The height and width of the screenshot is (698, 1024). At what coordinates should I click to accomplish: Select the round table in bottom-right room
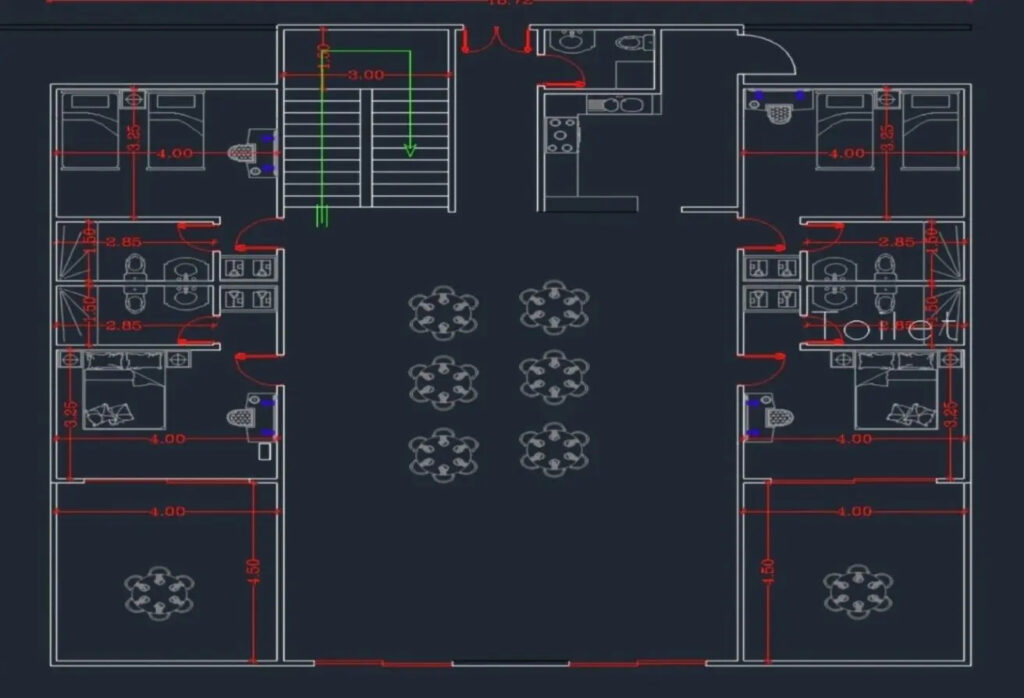pyautogui.click(x=858, y=590)
